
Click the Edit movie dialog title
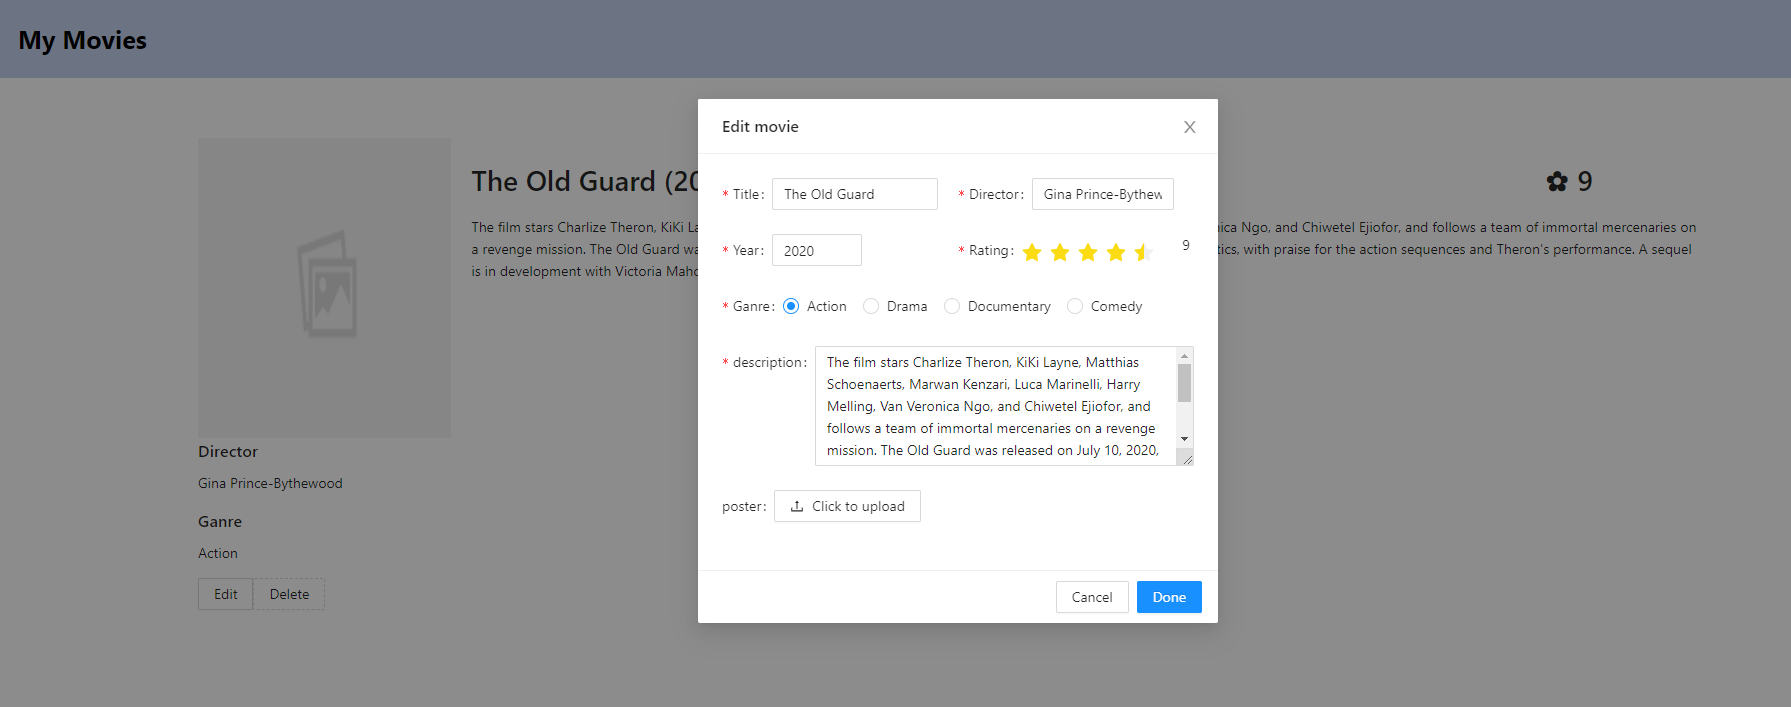point(760,127)
